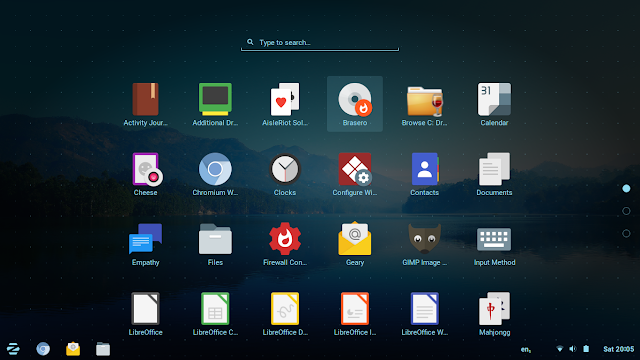Open Activity Journal app

[145, 104]
